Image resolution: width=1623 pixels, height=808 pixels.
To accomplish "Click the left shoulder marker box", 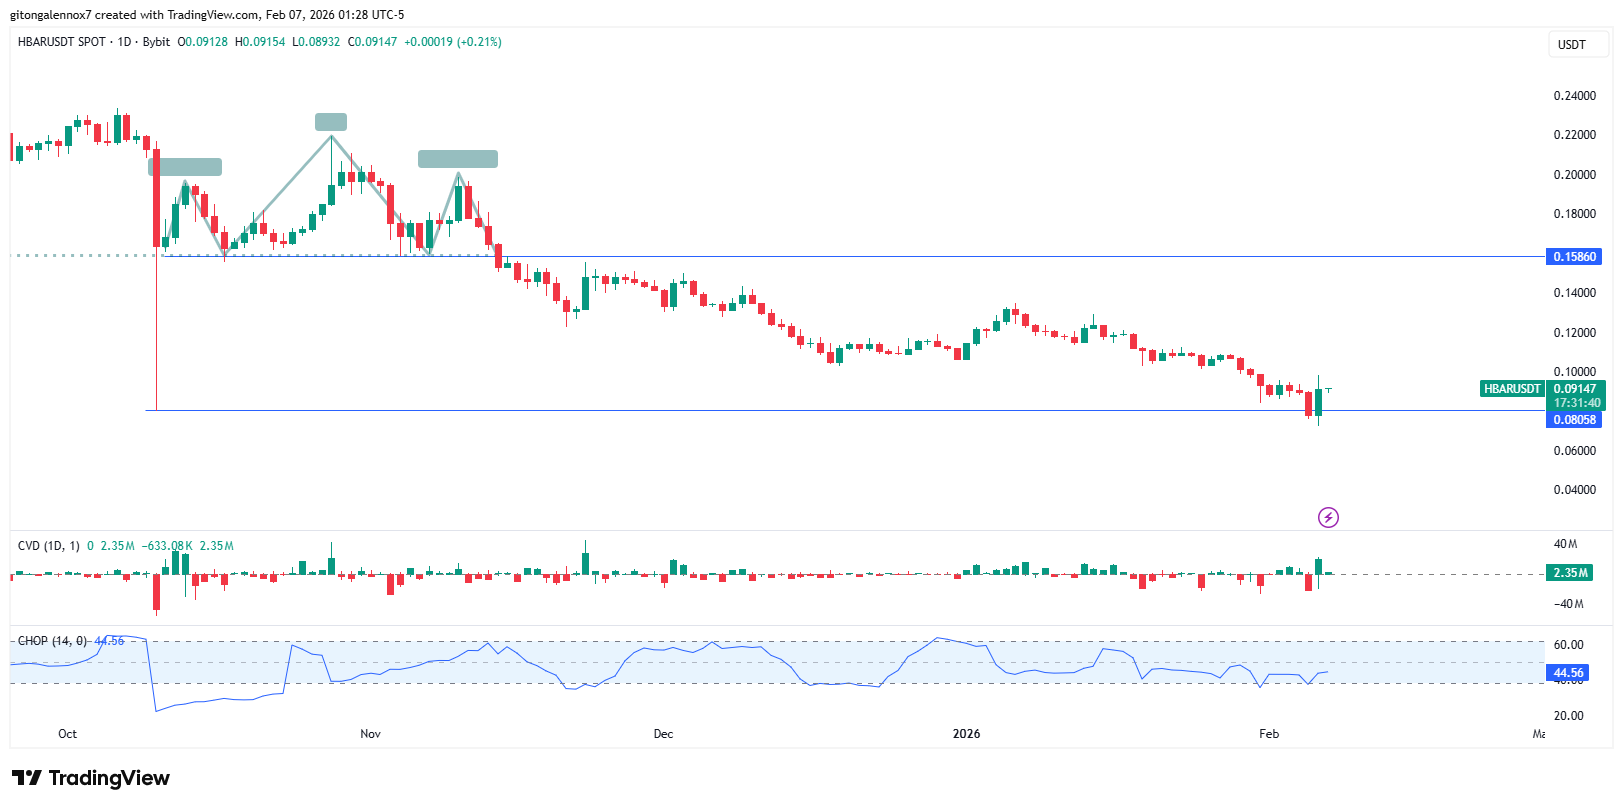I will [x=185, y=167].
